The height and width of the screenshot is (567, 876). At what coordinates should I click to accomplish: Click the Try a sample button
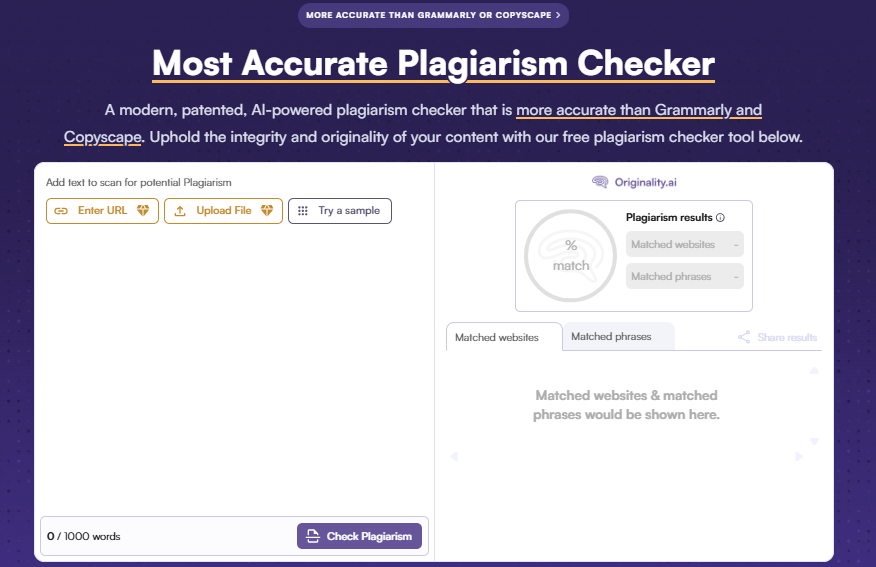[340, 211]
